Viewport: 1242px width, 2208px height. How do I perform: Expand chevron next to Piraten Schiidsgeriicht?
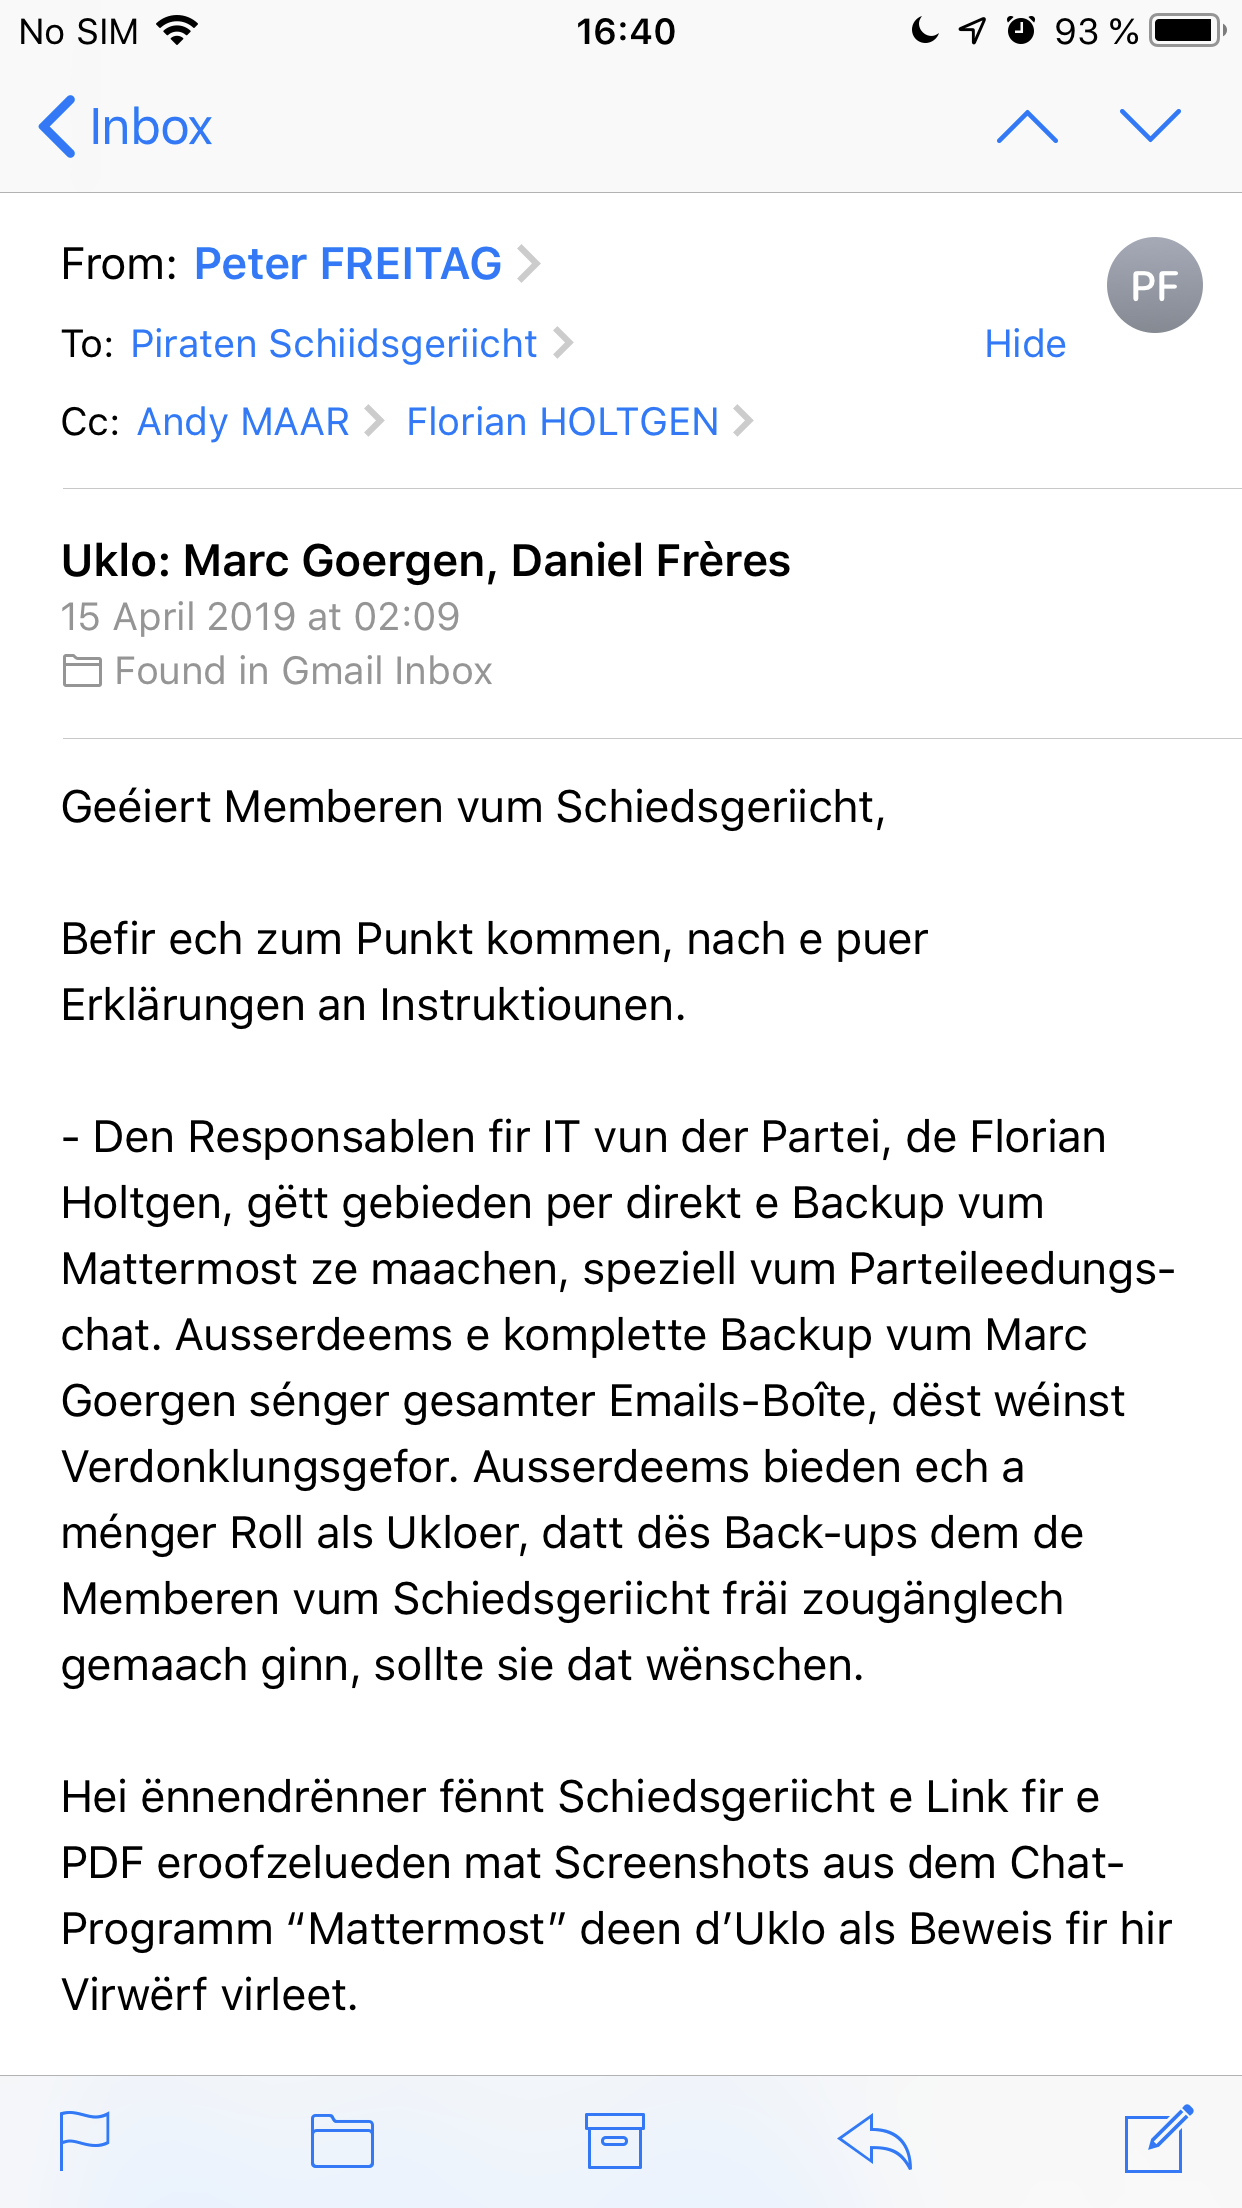(x=564, y=344)
